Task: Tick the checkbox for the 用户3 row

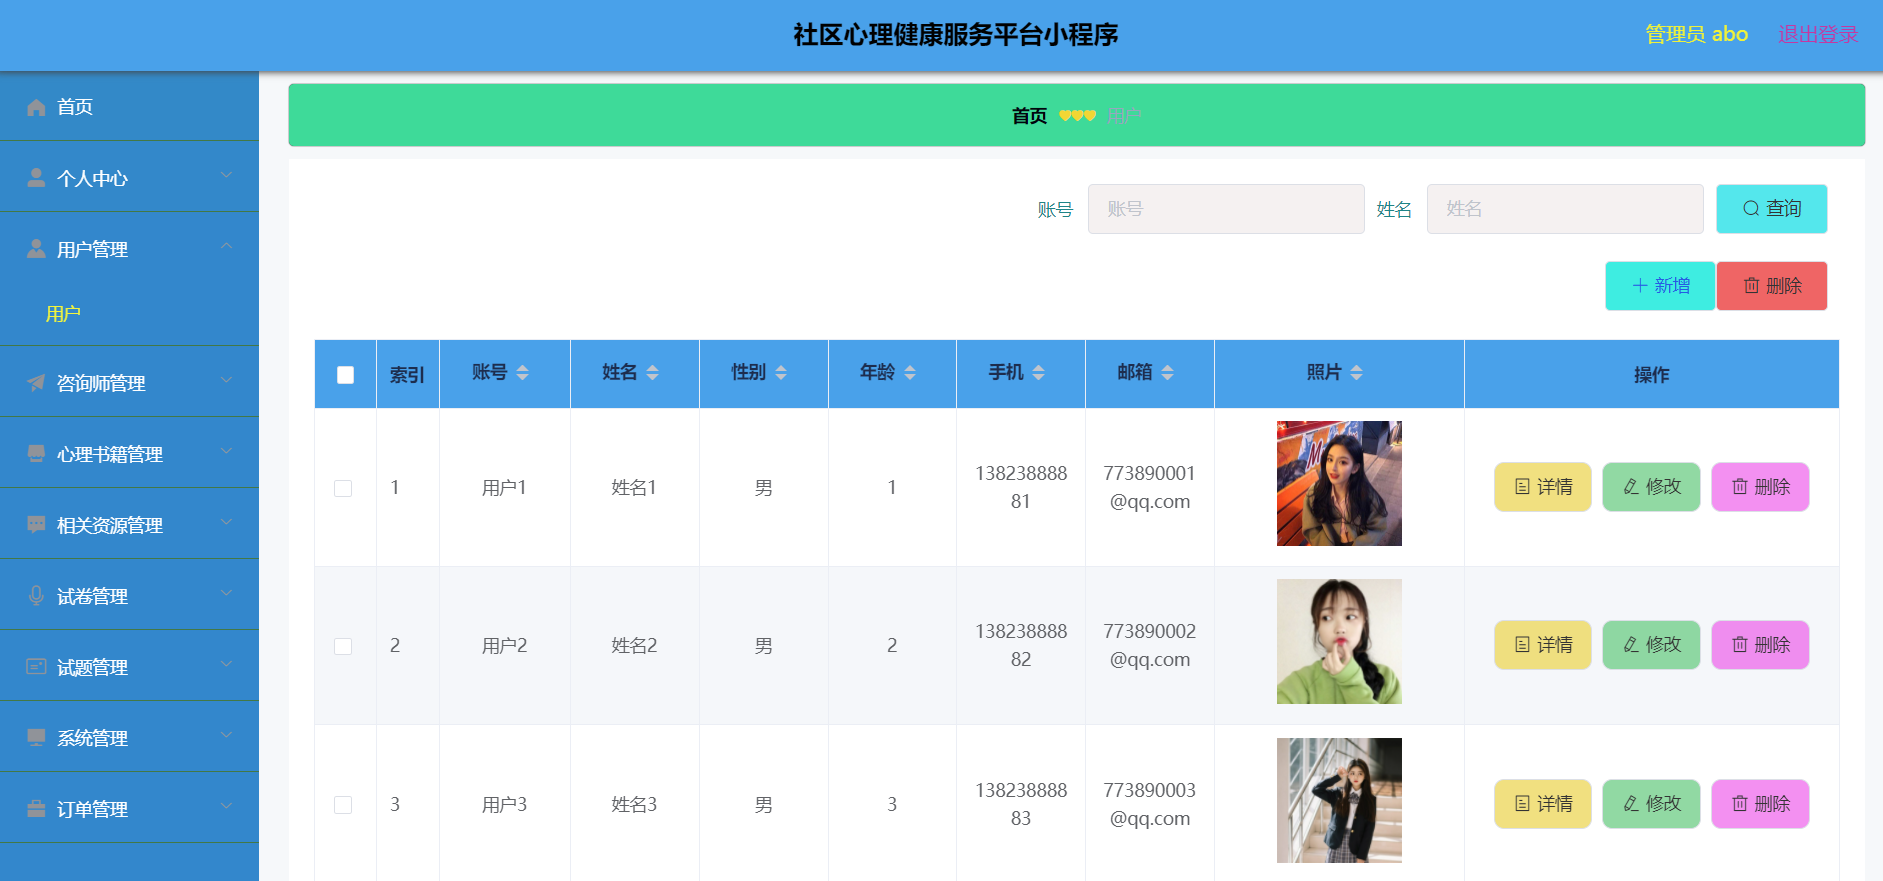Action: [x=343, y=805]
